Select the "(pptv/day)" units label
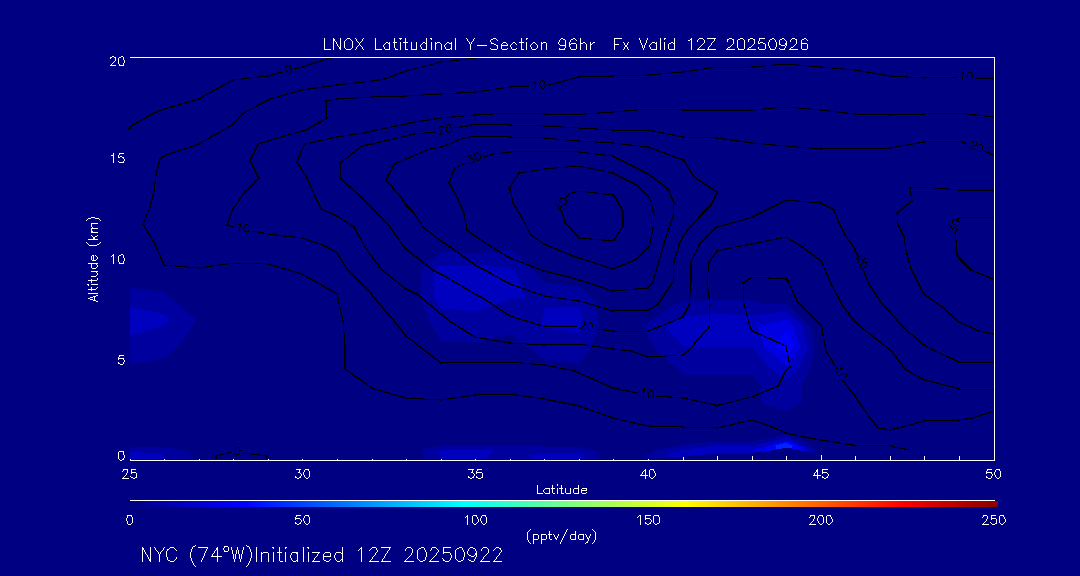 [x=561, y=536]
